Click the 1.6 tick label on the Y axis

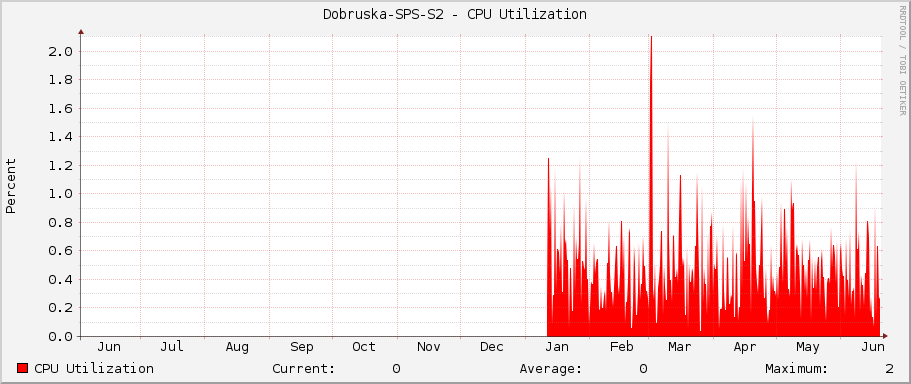[61, 108]
